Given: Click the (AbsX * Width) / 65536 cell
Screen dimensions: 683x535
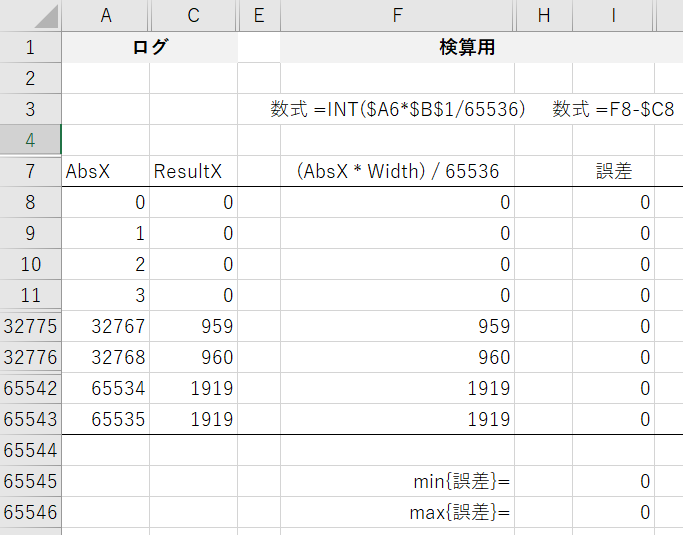Looking at the screenshot, I should (x=398, y=171).
